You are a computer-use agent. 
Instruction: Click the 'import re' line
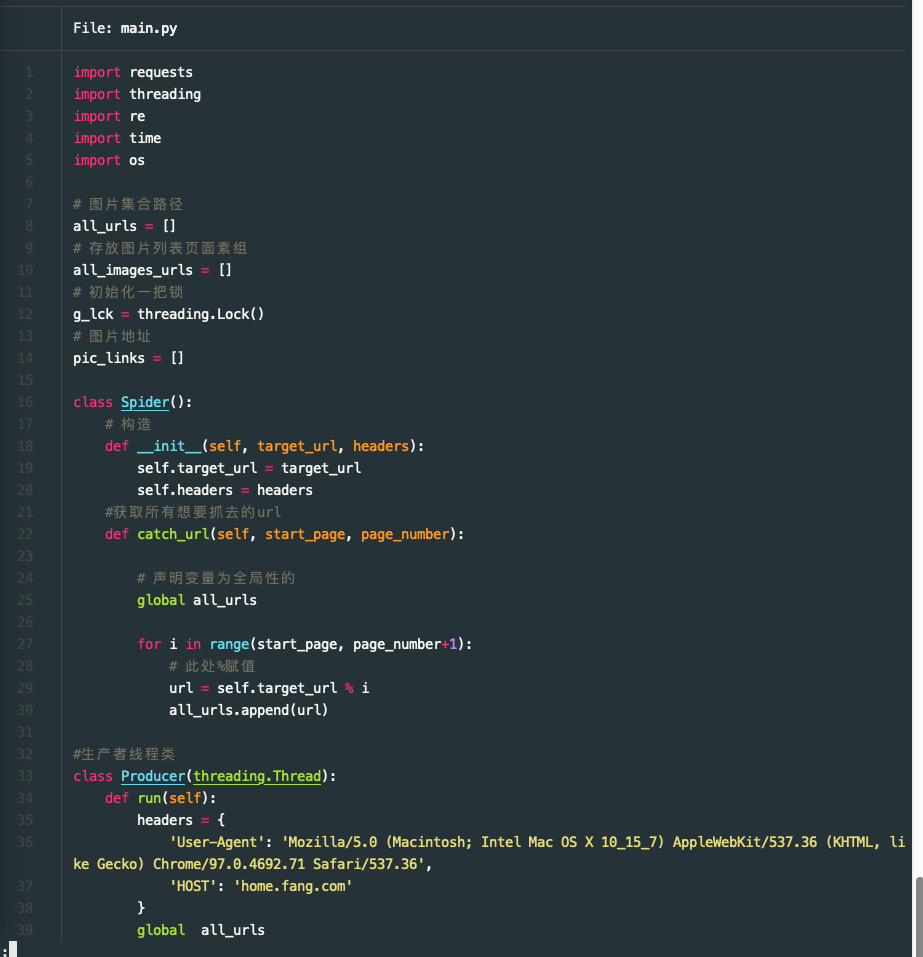coord(109,116)
